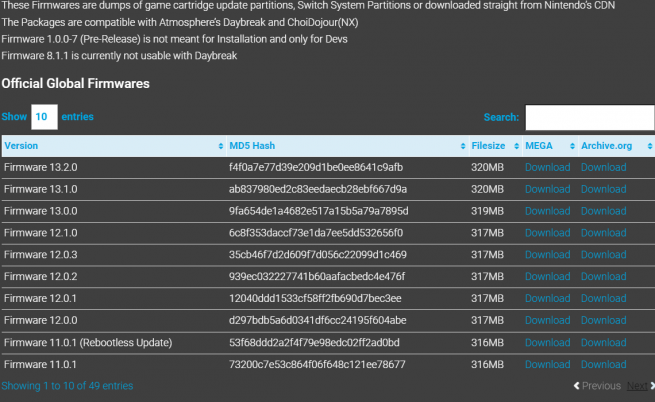Download Firmware 13.2.0 from Archive.org
Screen dimensions: 655x402
point(603,167)
